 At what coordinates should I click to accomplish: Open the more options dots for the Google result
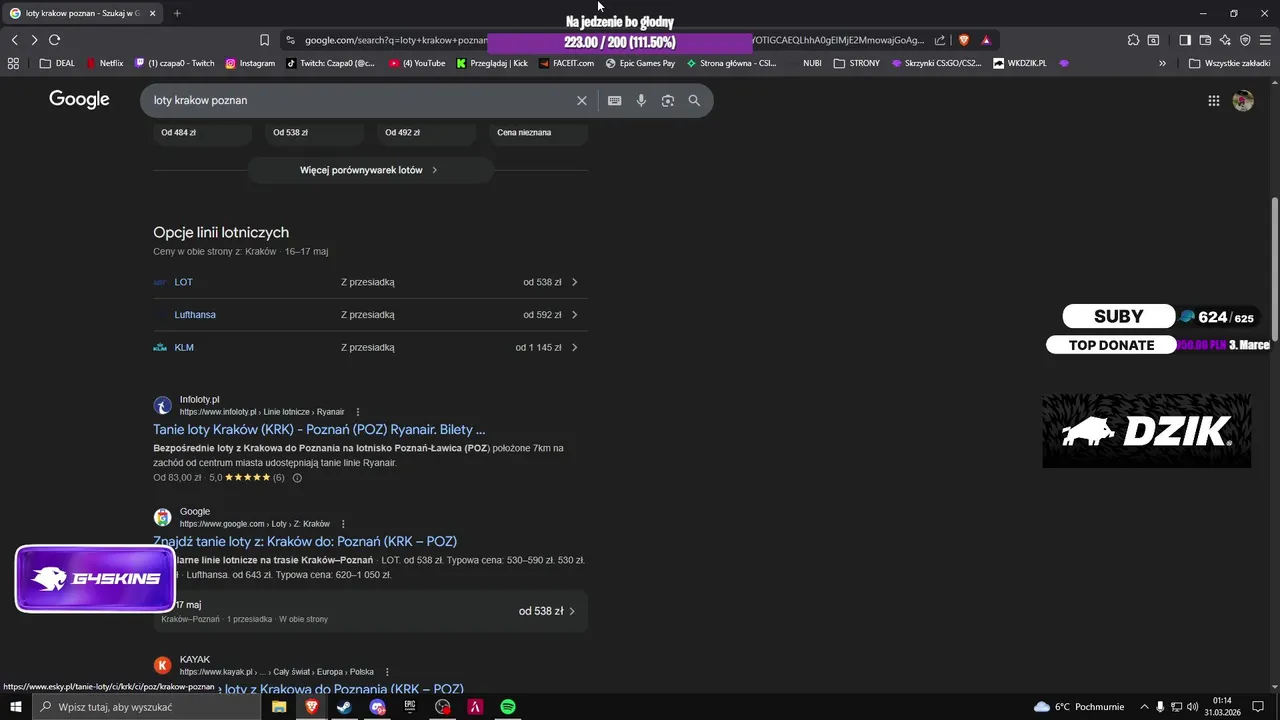pyautogui.click(x=343, y=524)
